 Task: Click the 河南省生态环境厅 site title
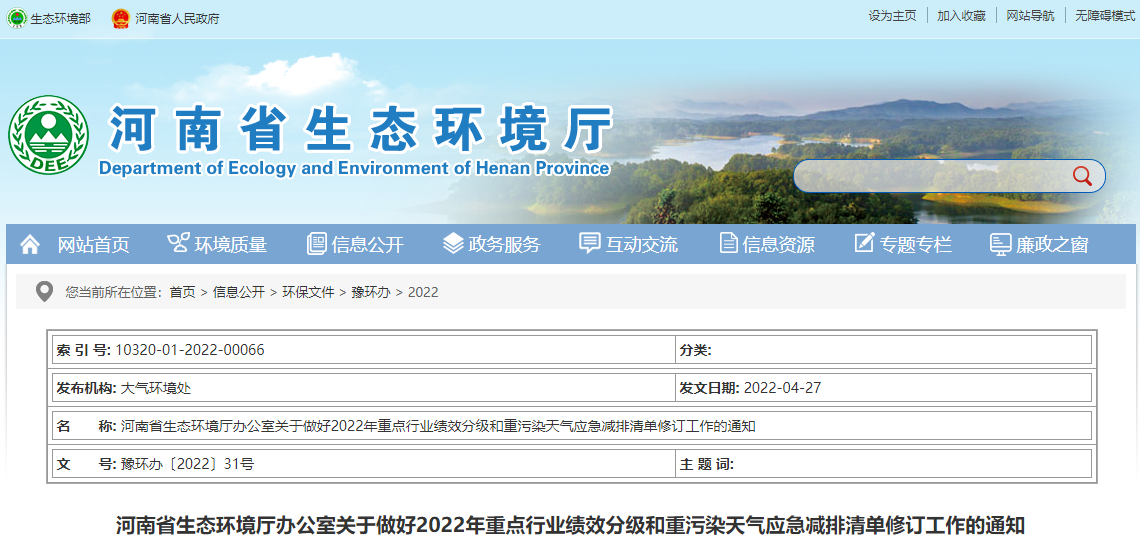coord(361,129)
